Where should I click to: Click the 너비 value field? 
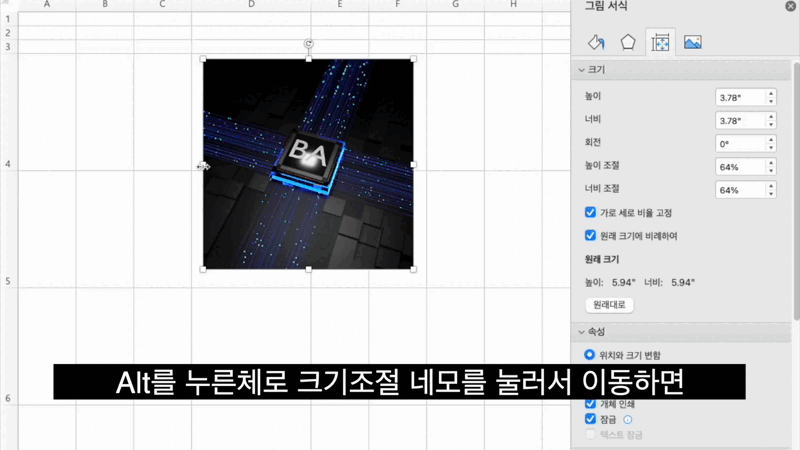coord(740,121)
